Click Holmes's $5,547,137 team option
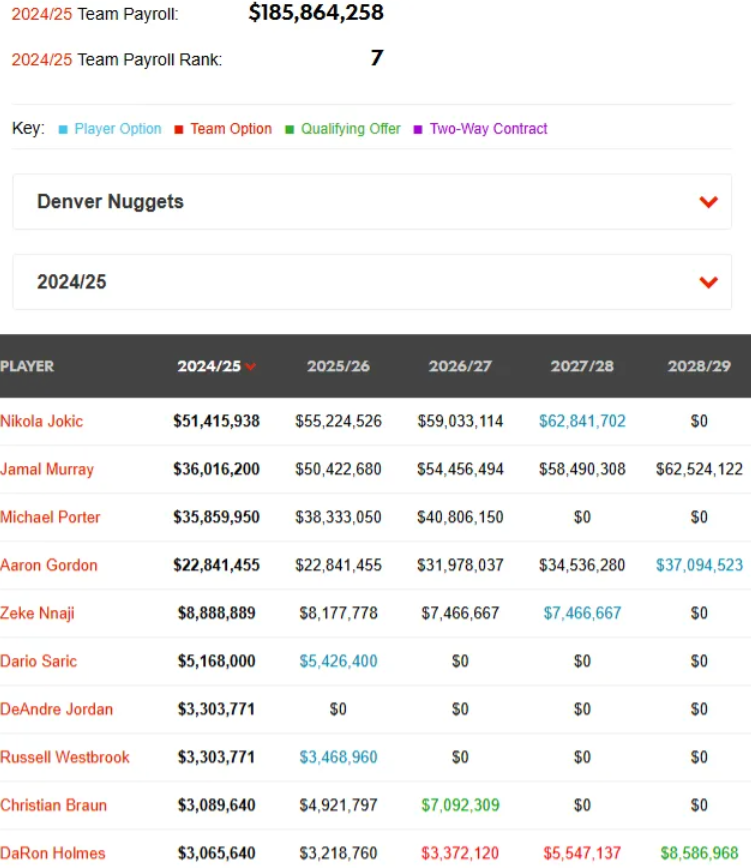 582,853
